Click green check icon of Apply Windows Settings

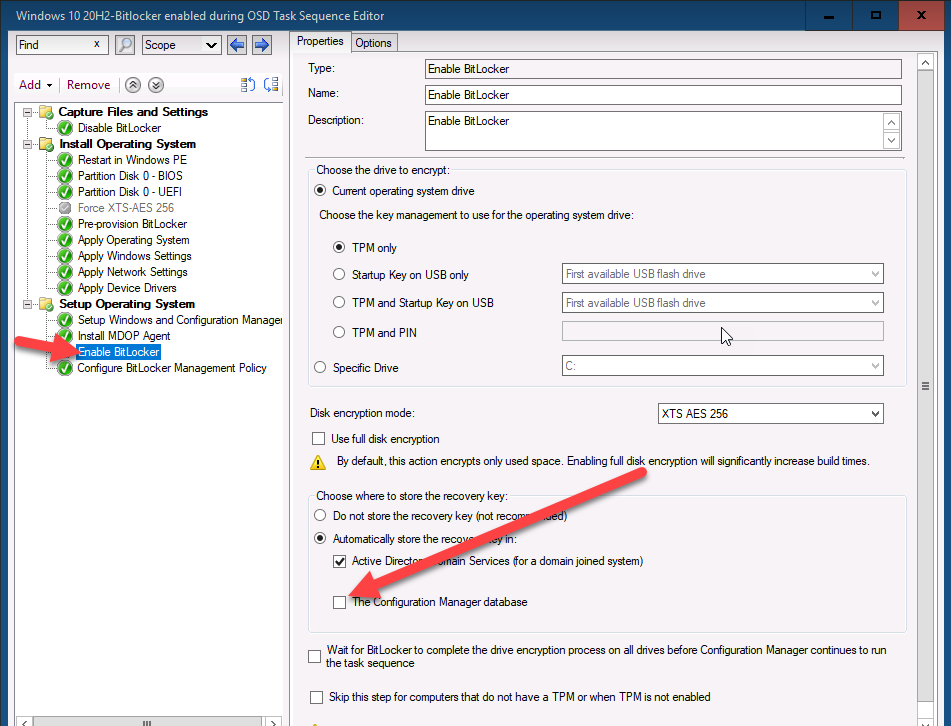(x=65, y=256)
